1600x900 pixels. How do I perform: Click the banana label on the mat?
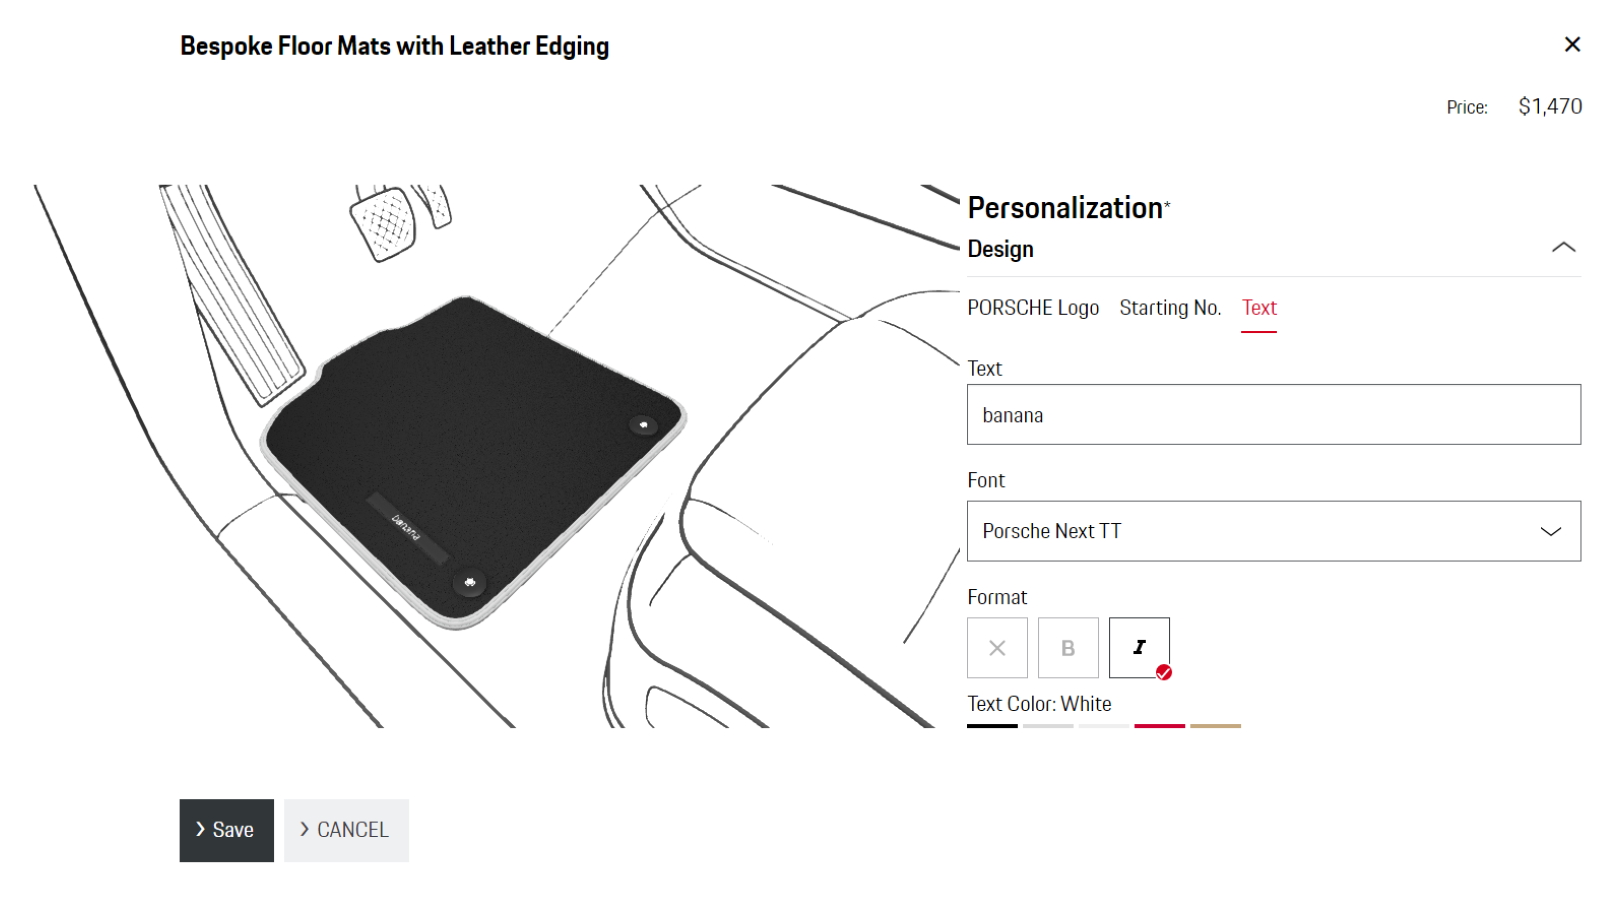tap(406, 527)
